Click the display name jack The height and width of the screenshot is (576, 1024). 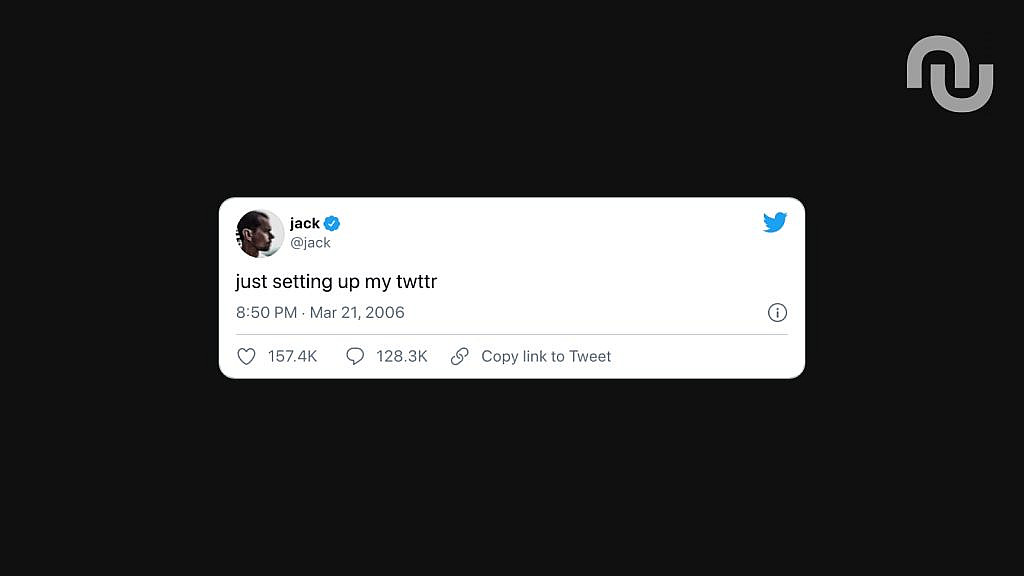[x=305, y=223]
